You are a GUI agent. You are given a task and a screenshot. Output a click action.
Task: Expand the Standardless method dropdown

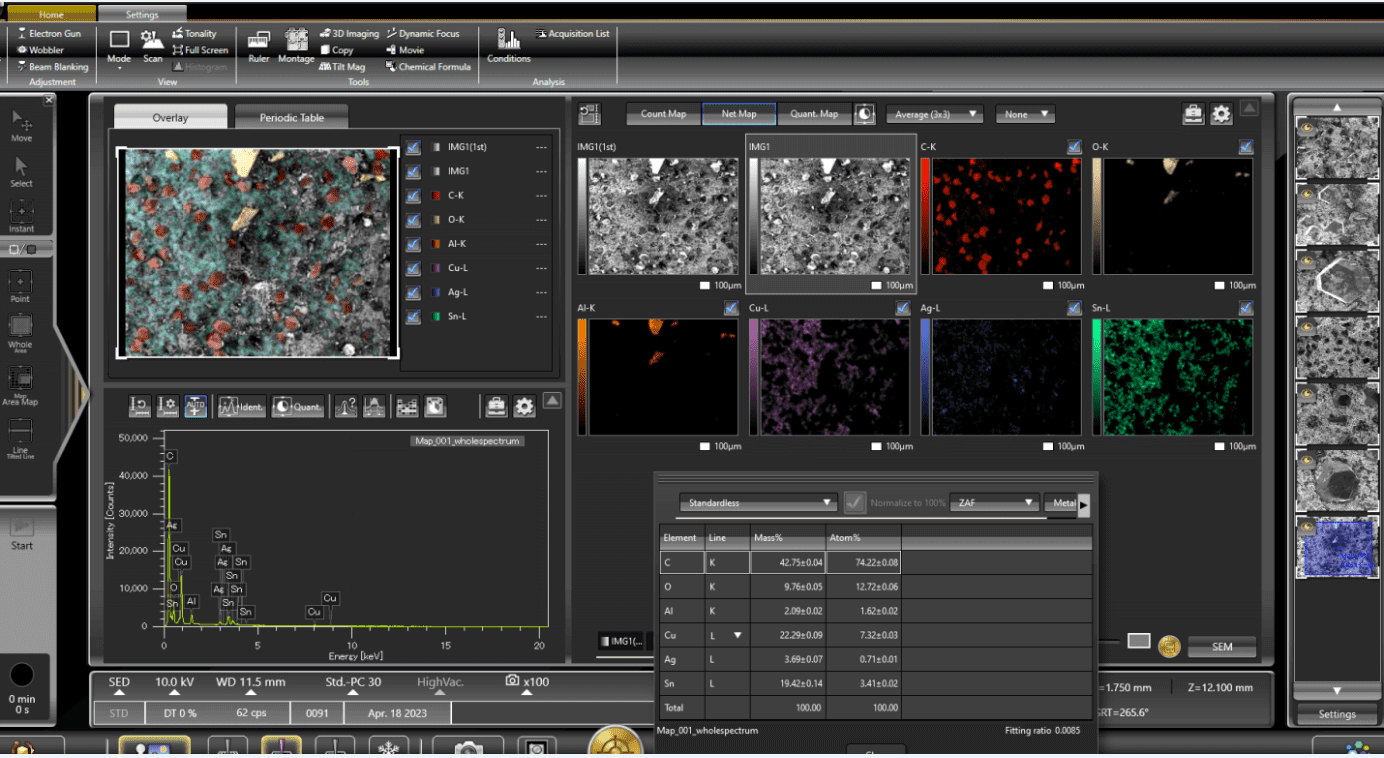click(757, 503)
